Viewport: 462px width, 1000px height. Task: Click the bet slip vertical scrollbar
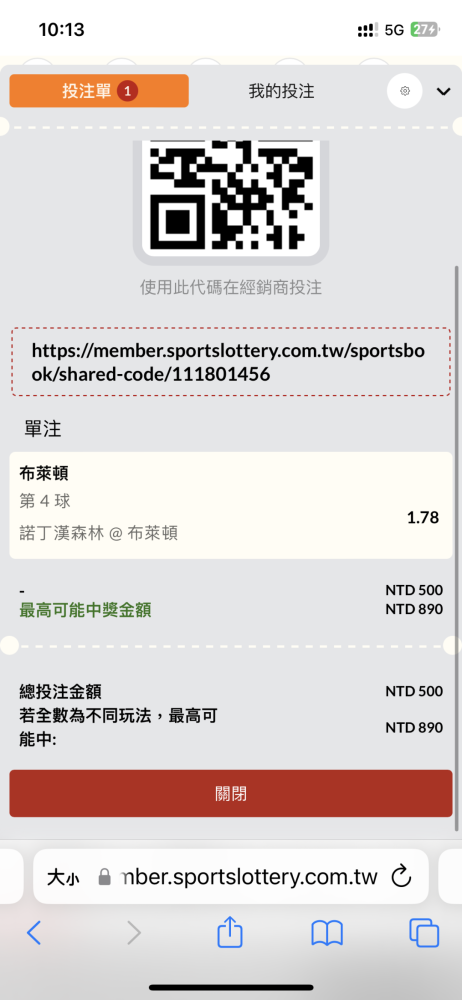457,548
